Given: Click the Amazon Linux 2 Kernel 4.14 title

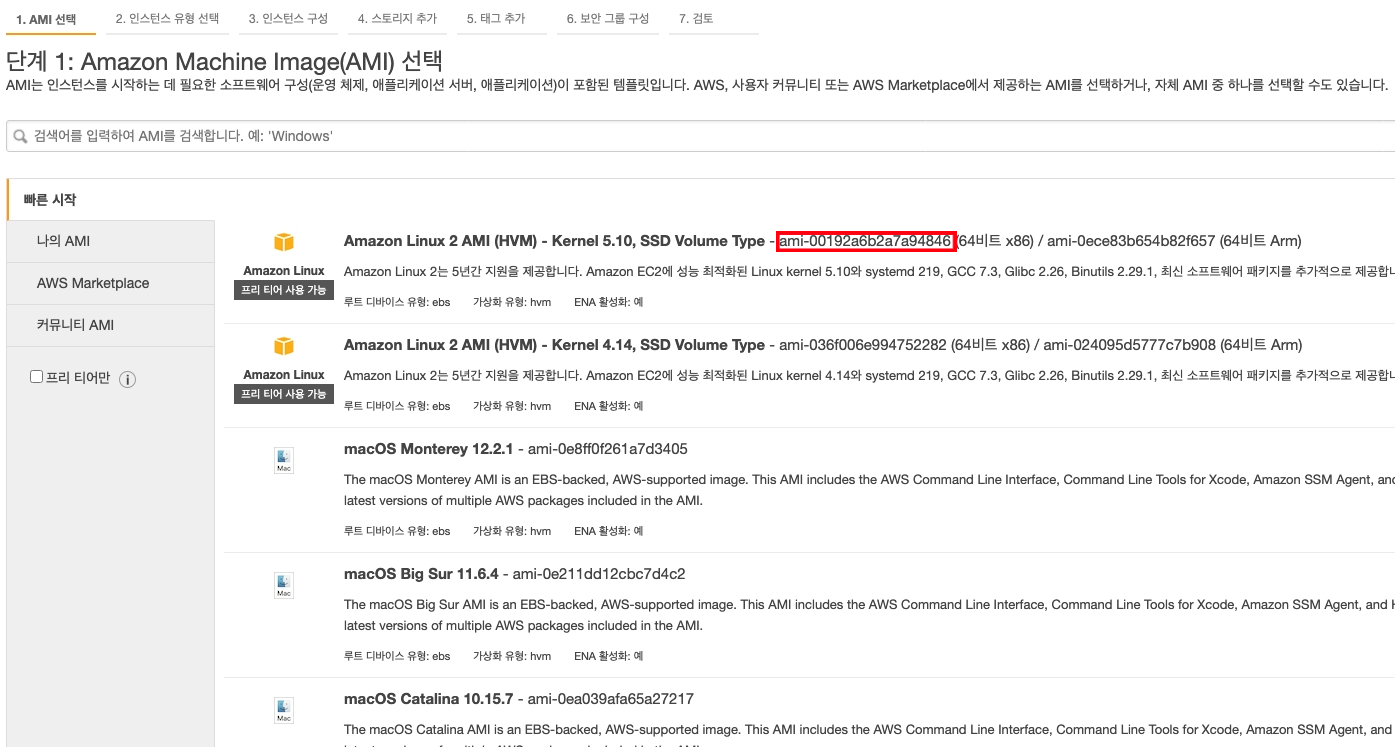Looking at the screenshot, I should coord(554,345).
